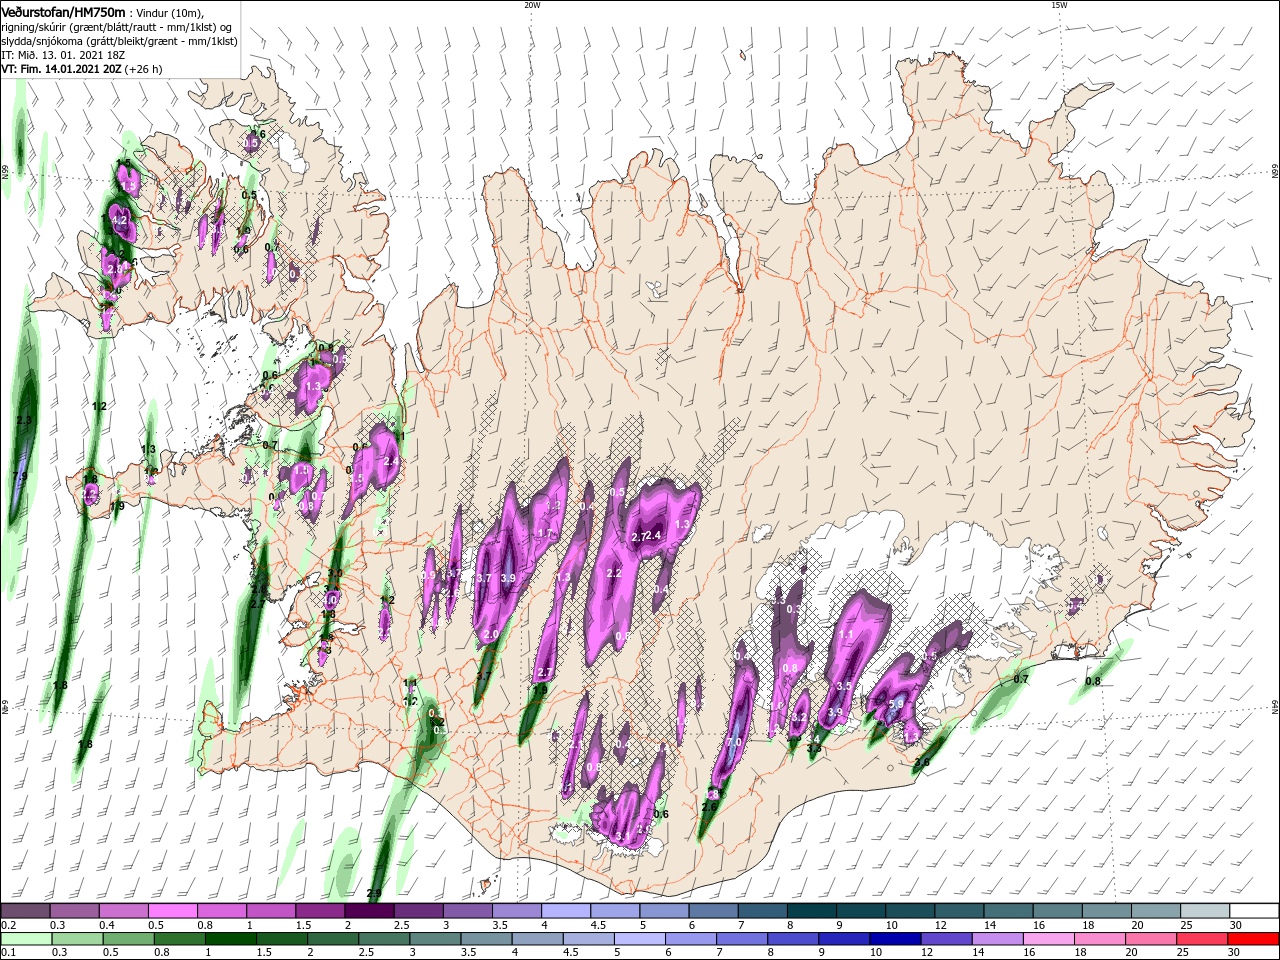Click the 2.2 snowfall value on the map
1280x960 pixels.
pyautogui.click(x=615, y=573)
